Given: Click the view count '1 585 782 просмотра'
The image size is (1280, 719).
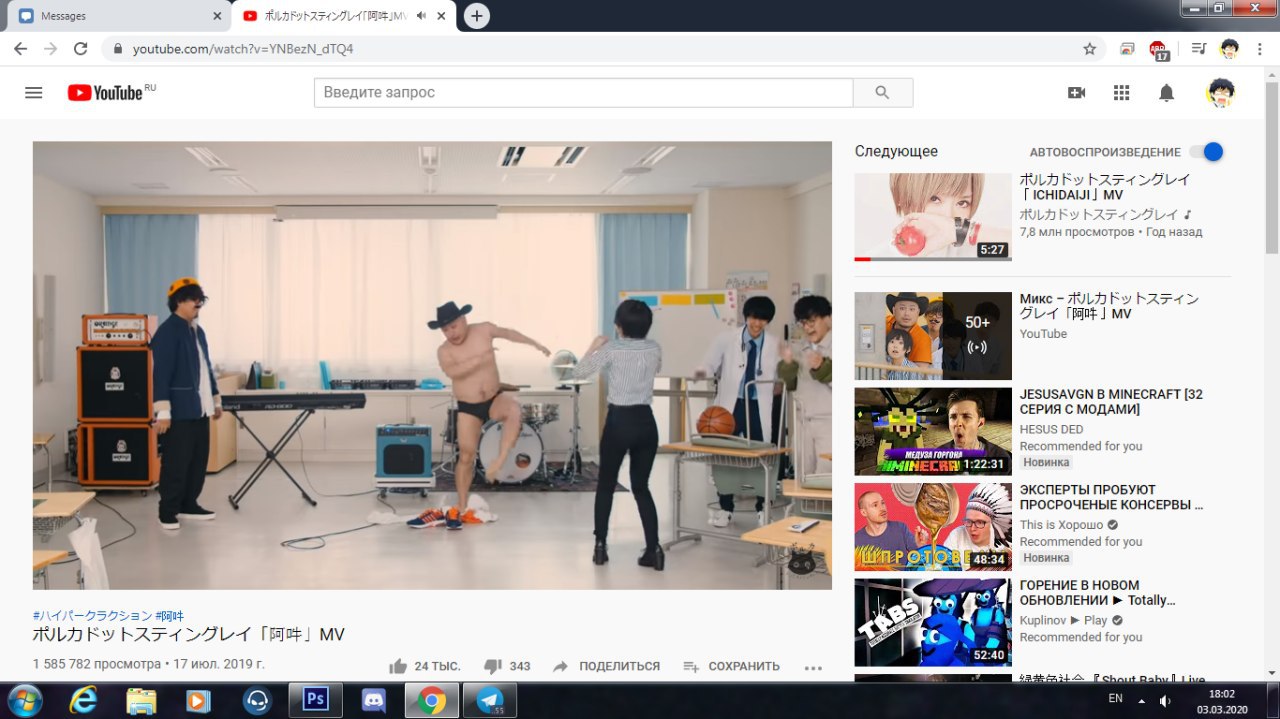Looking at the screenshot, I should point(96,664).
